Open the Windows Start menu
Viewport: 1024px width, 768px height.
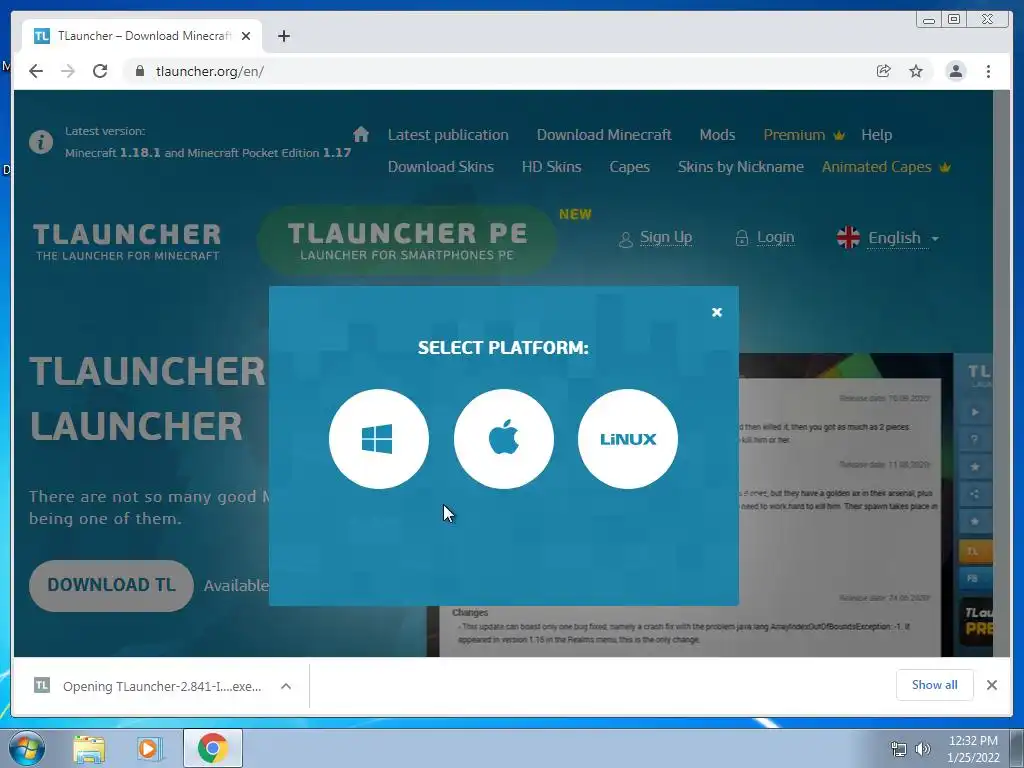(x=26, y=748)
